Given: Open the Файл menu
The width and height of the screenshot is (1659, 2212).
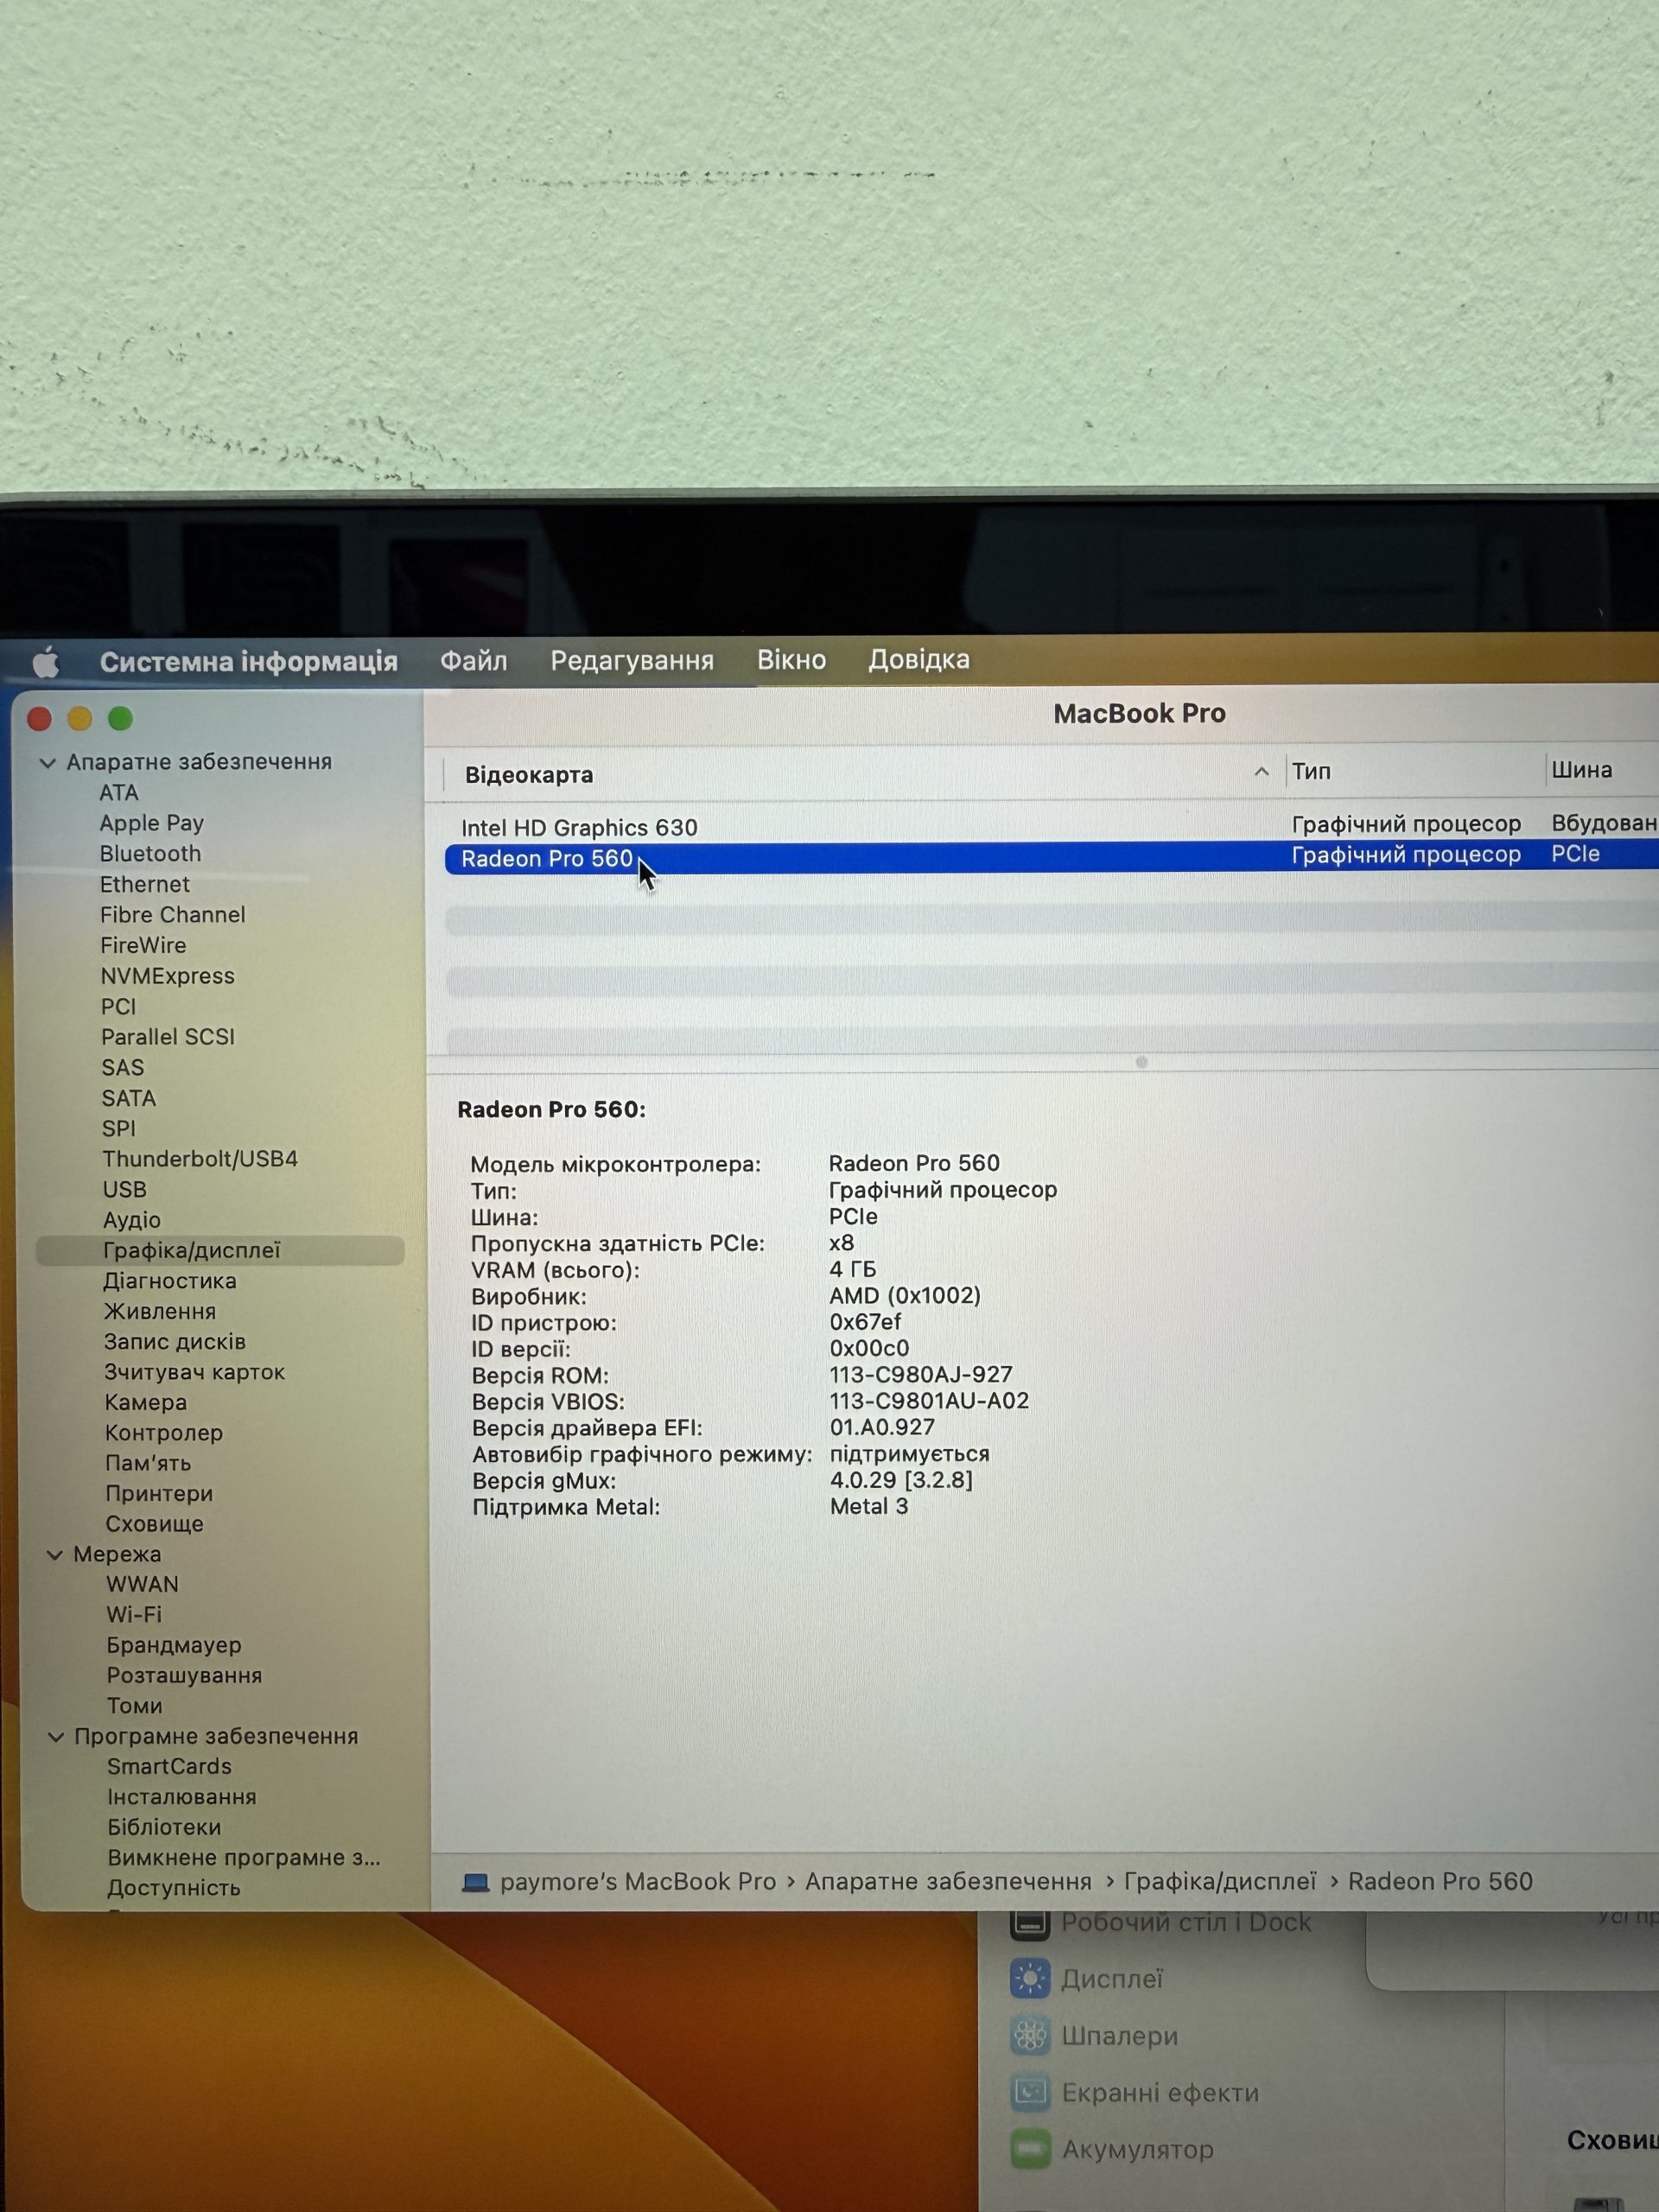Looking at the screenshot, I should (474, 661).
